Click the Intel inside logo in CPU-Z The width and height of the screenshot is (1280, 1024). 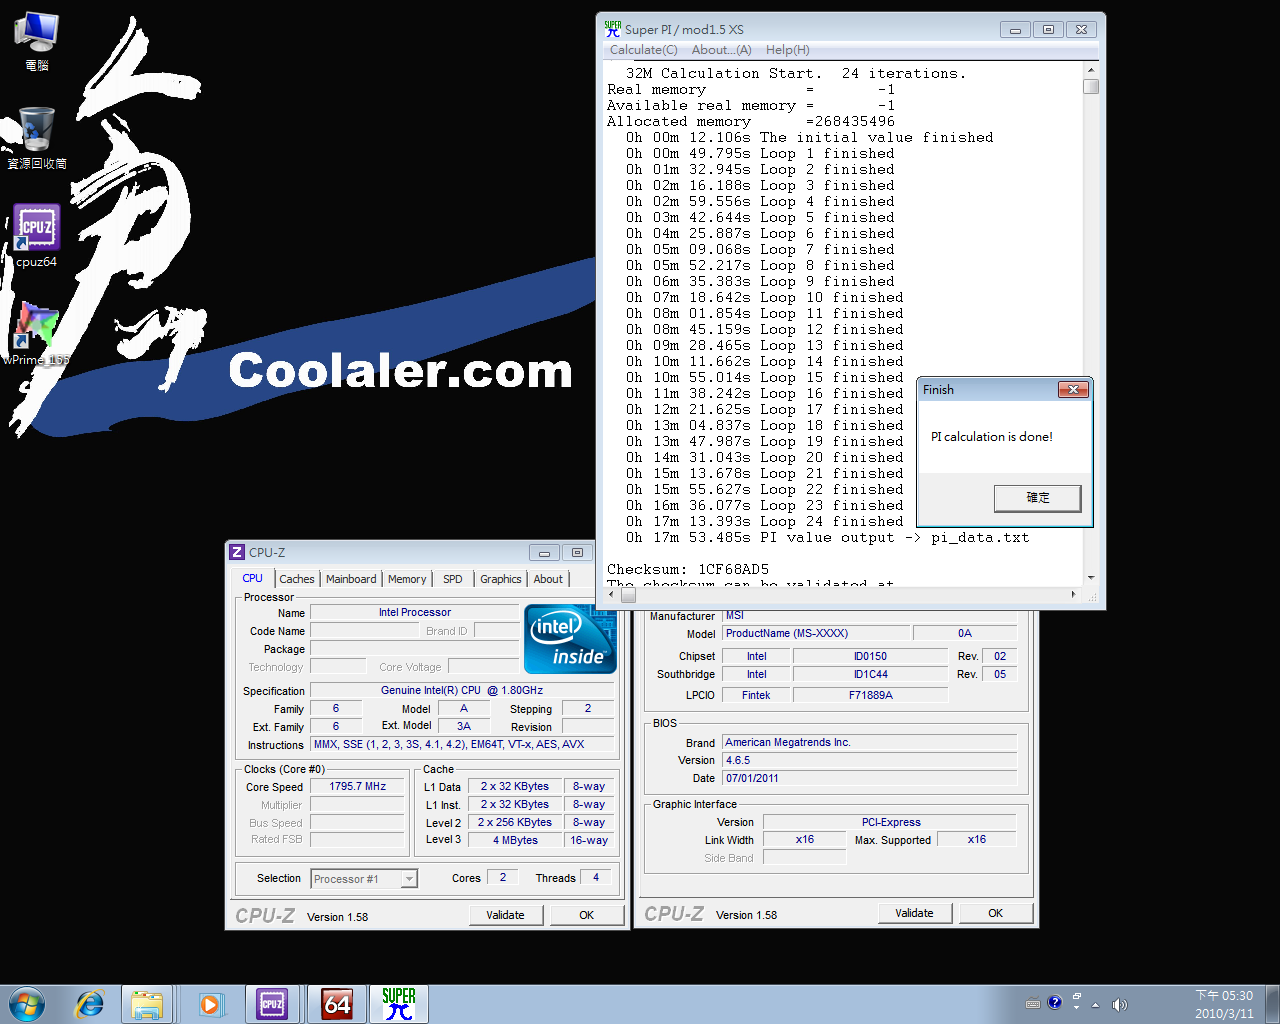point(570,639)
